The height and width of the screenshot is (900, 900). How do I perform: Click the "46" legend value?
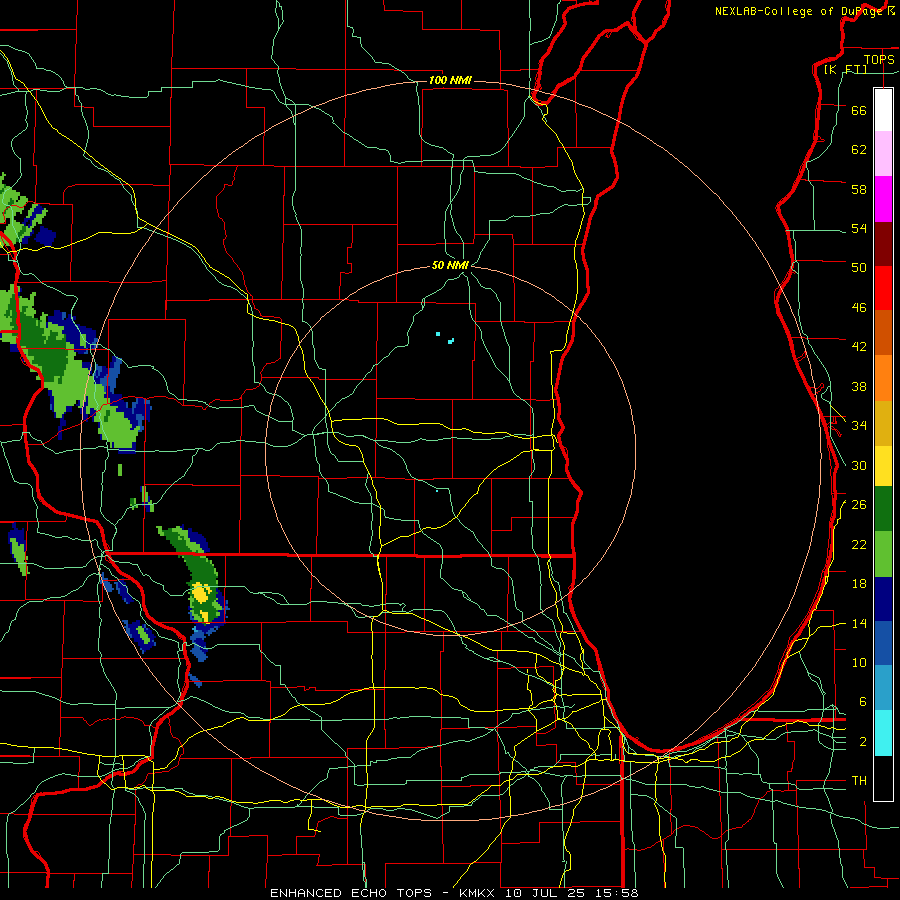click(859, 308)
